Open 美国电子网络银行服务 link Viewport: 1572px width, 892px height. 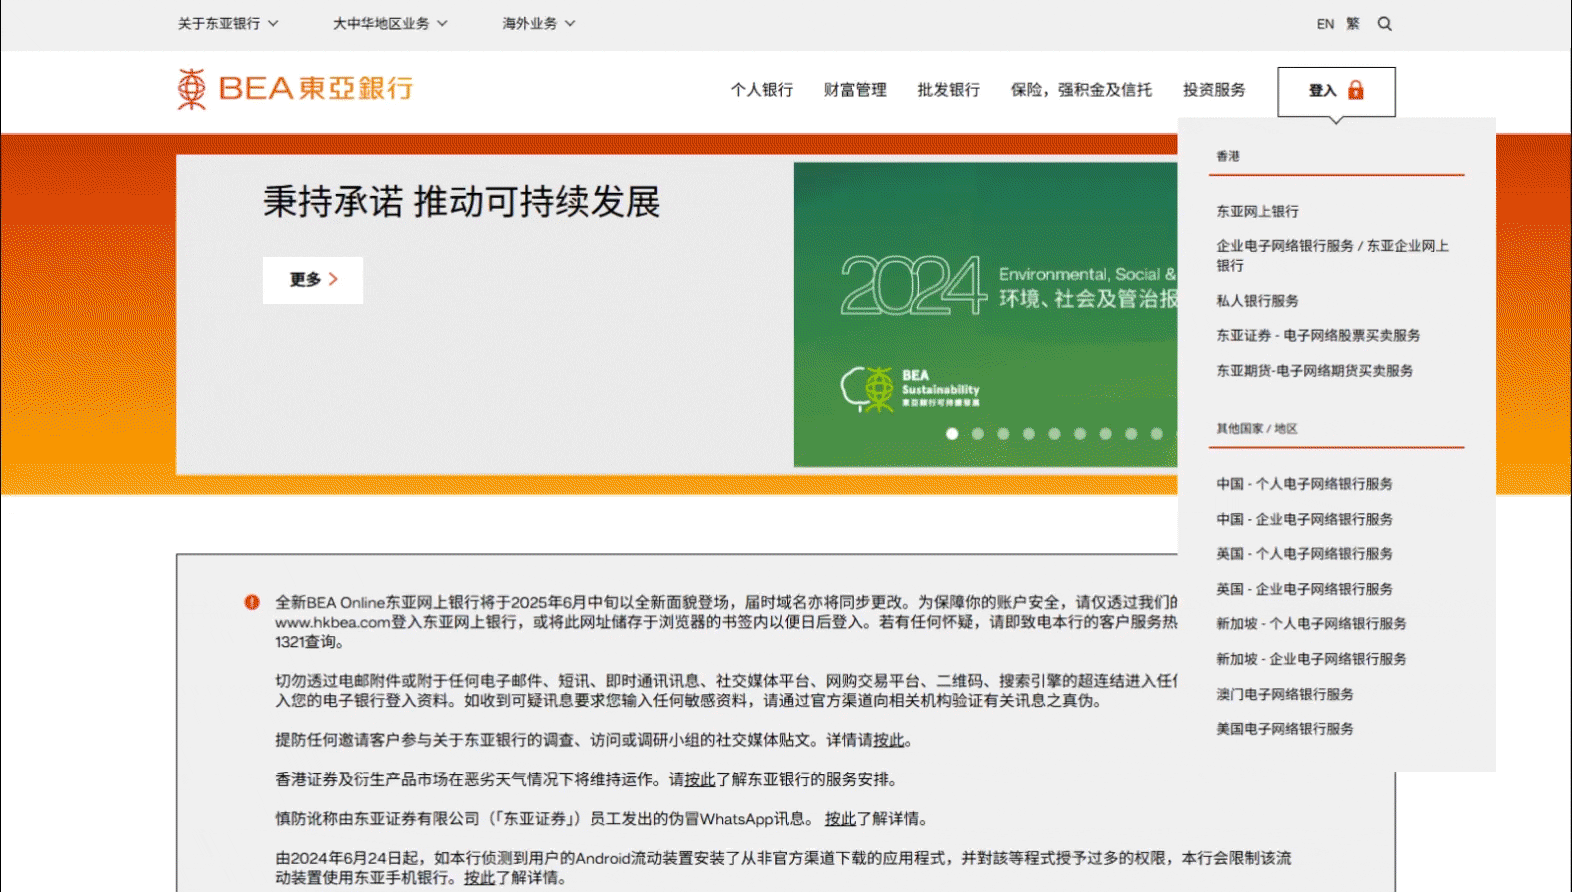pyautogui.click(x=1284, y=729)
